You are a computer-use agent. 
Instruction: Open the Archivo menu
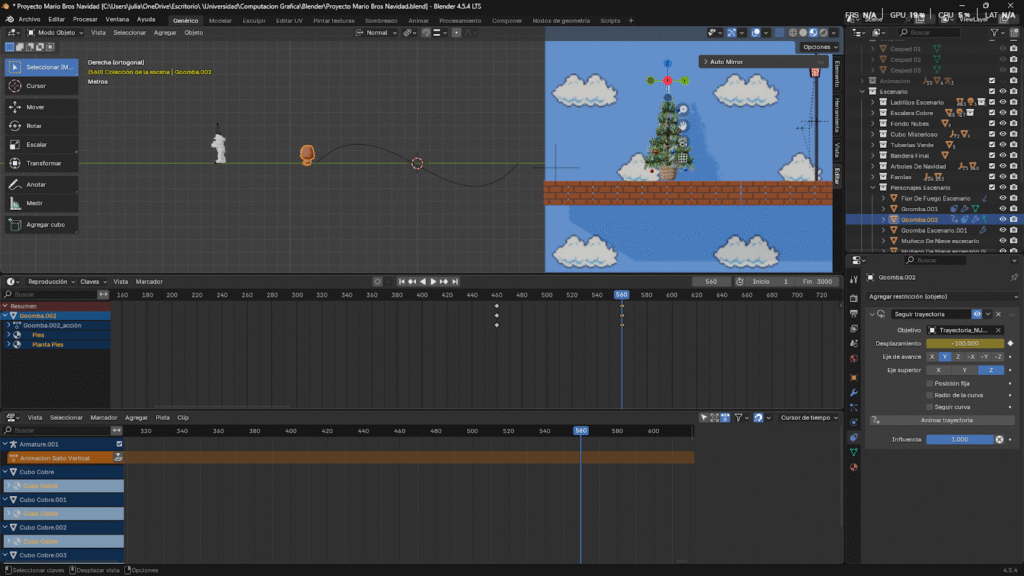[x=30, y=19]
